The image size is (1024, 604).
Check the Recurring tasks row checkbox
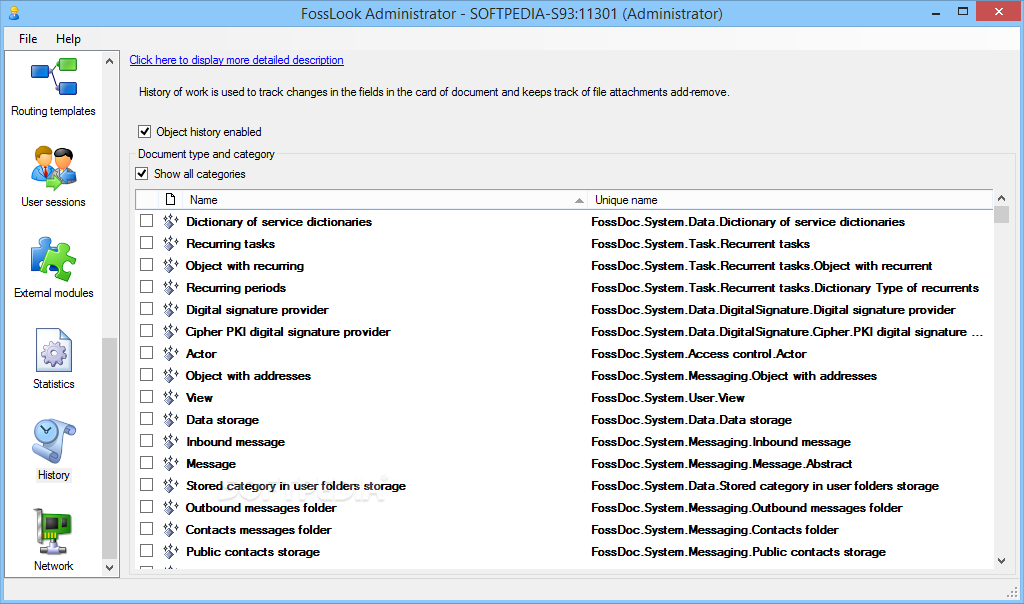tap(147, 244)
